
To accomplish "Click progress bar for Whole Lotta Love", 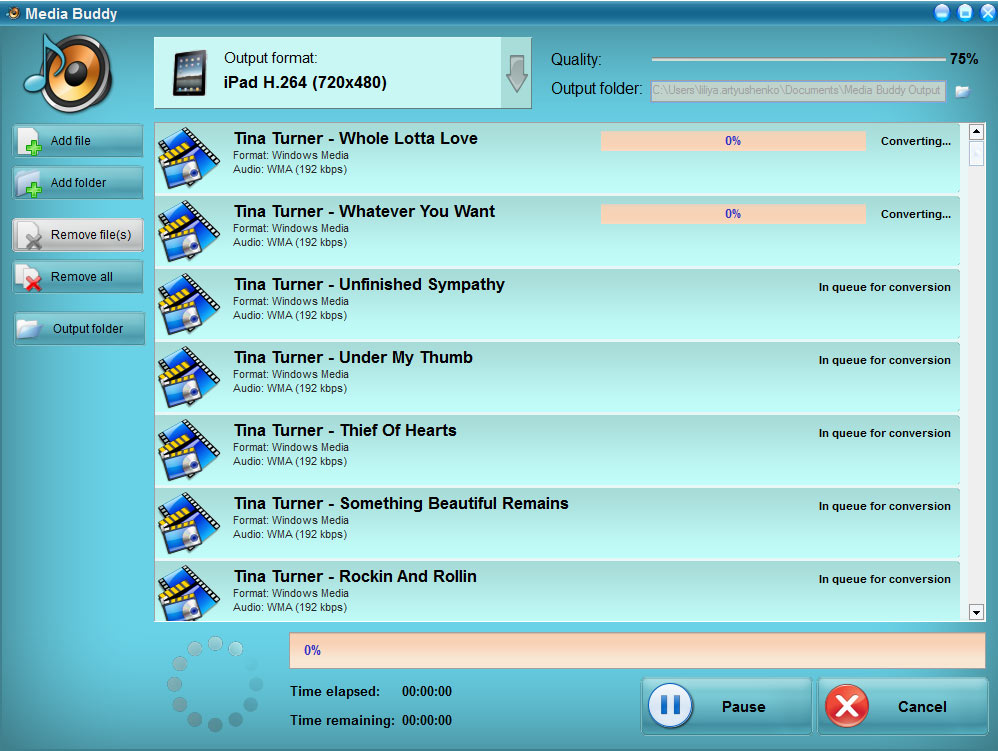I will (733, 141).
